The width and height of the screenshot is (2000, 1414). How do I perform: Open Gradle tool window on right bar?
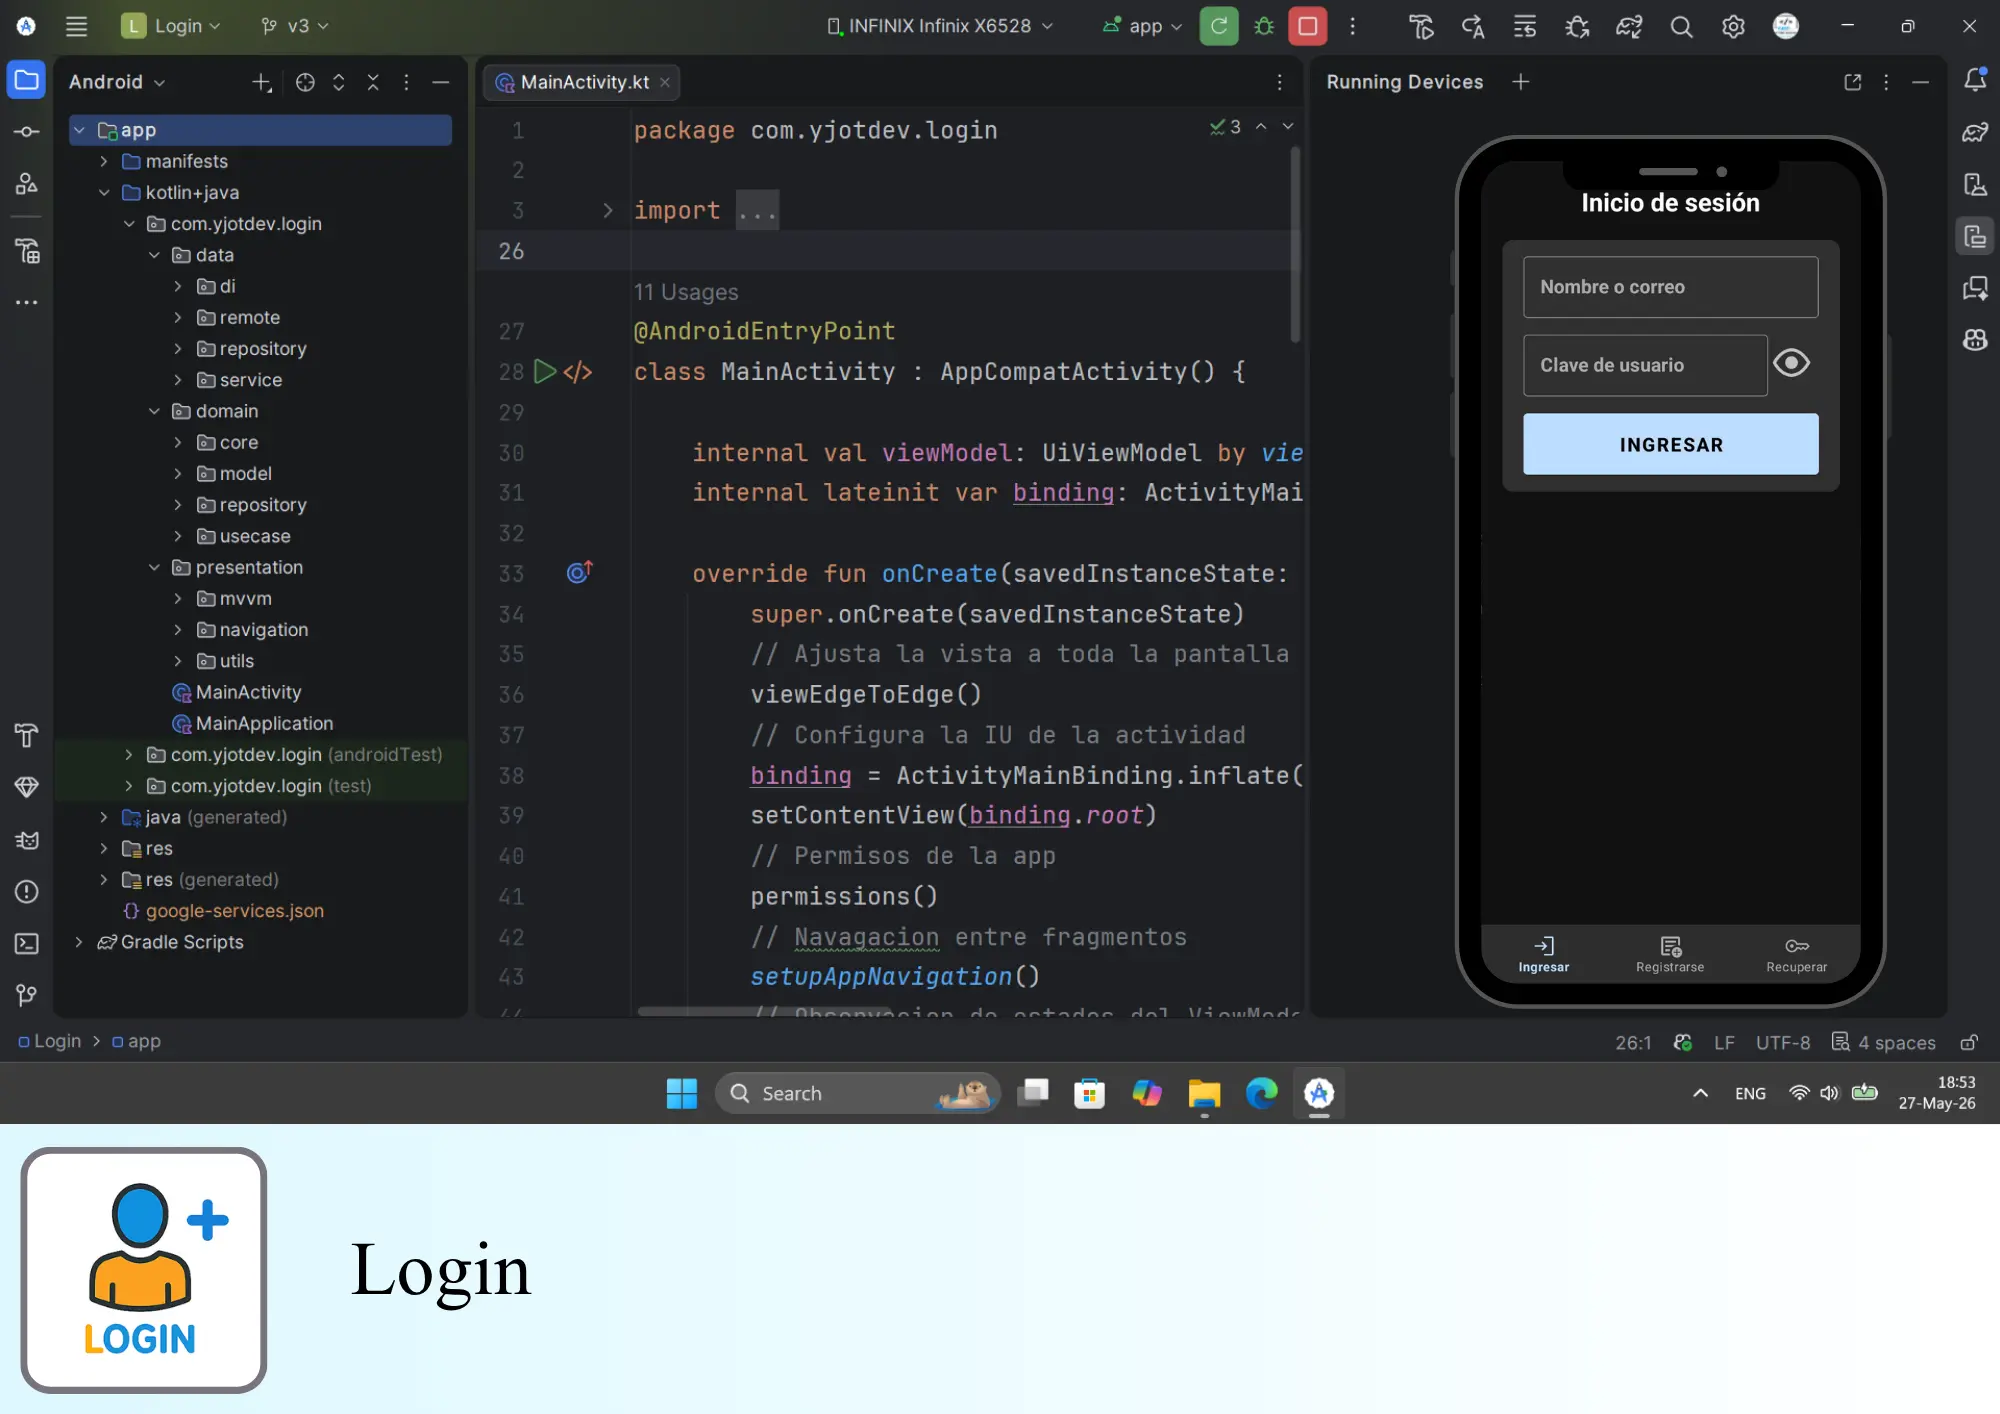click(x=1975, y=132)
